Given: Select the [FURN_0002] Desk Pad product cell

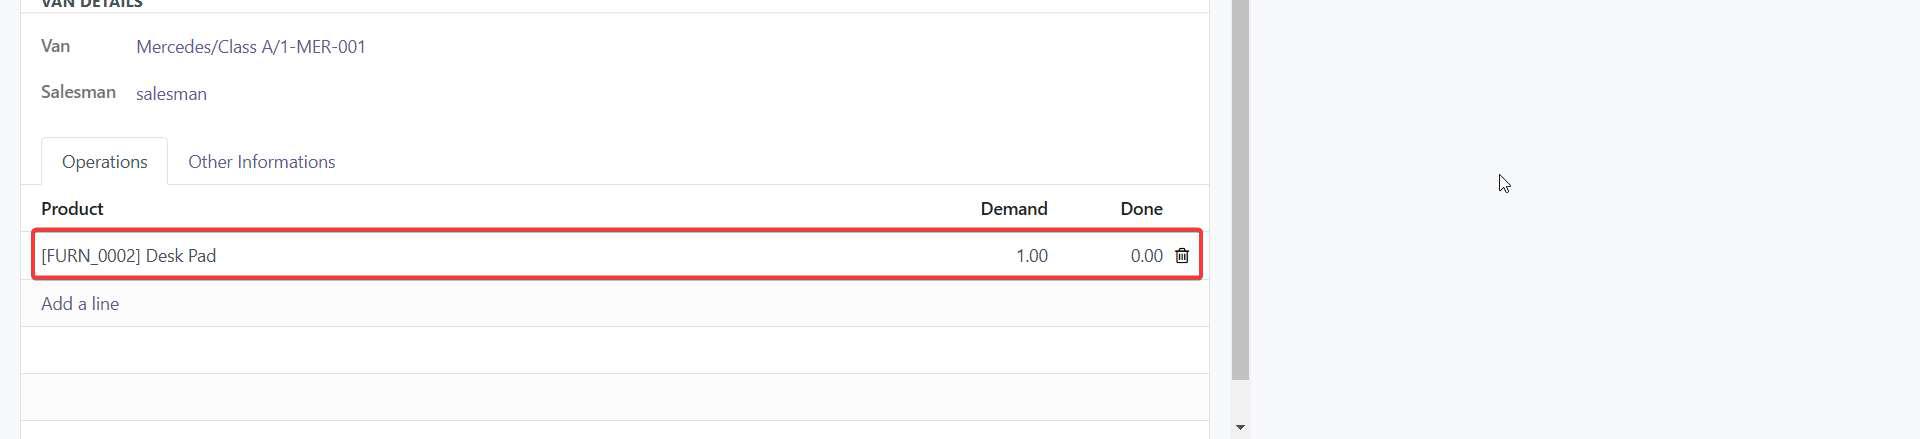Looking at the screenshot, I should (129, 256).
